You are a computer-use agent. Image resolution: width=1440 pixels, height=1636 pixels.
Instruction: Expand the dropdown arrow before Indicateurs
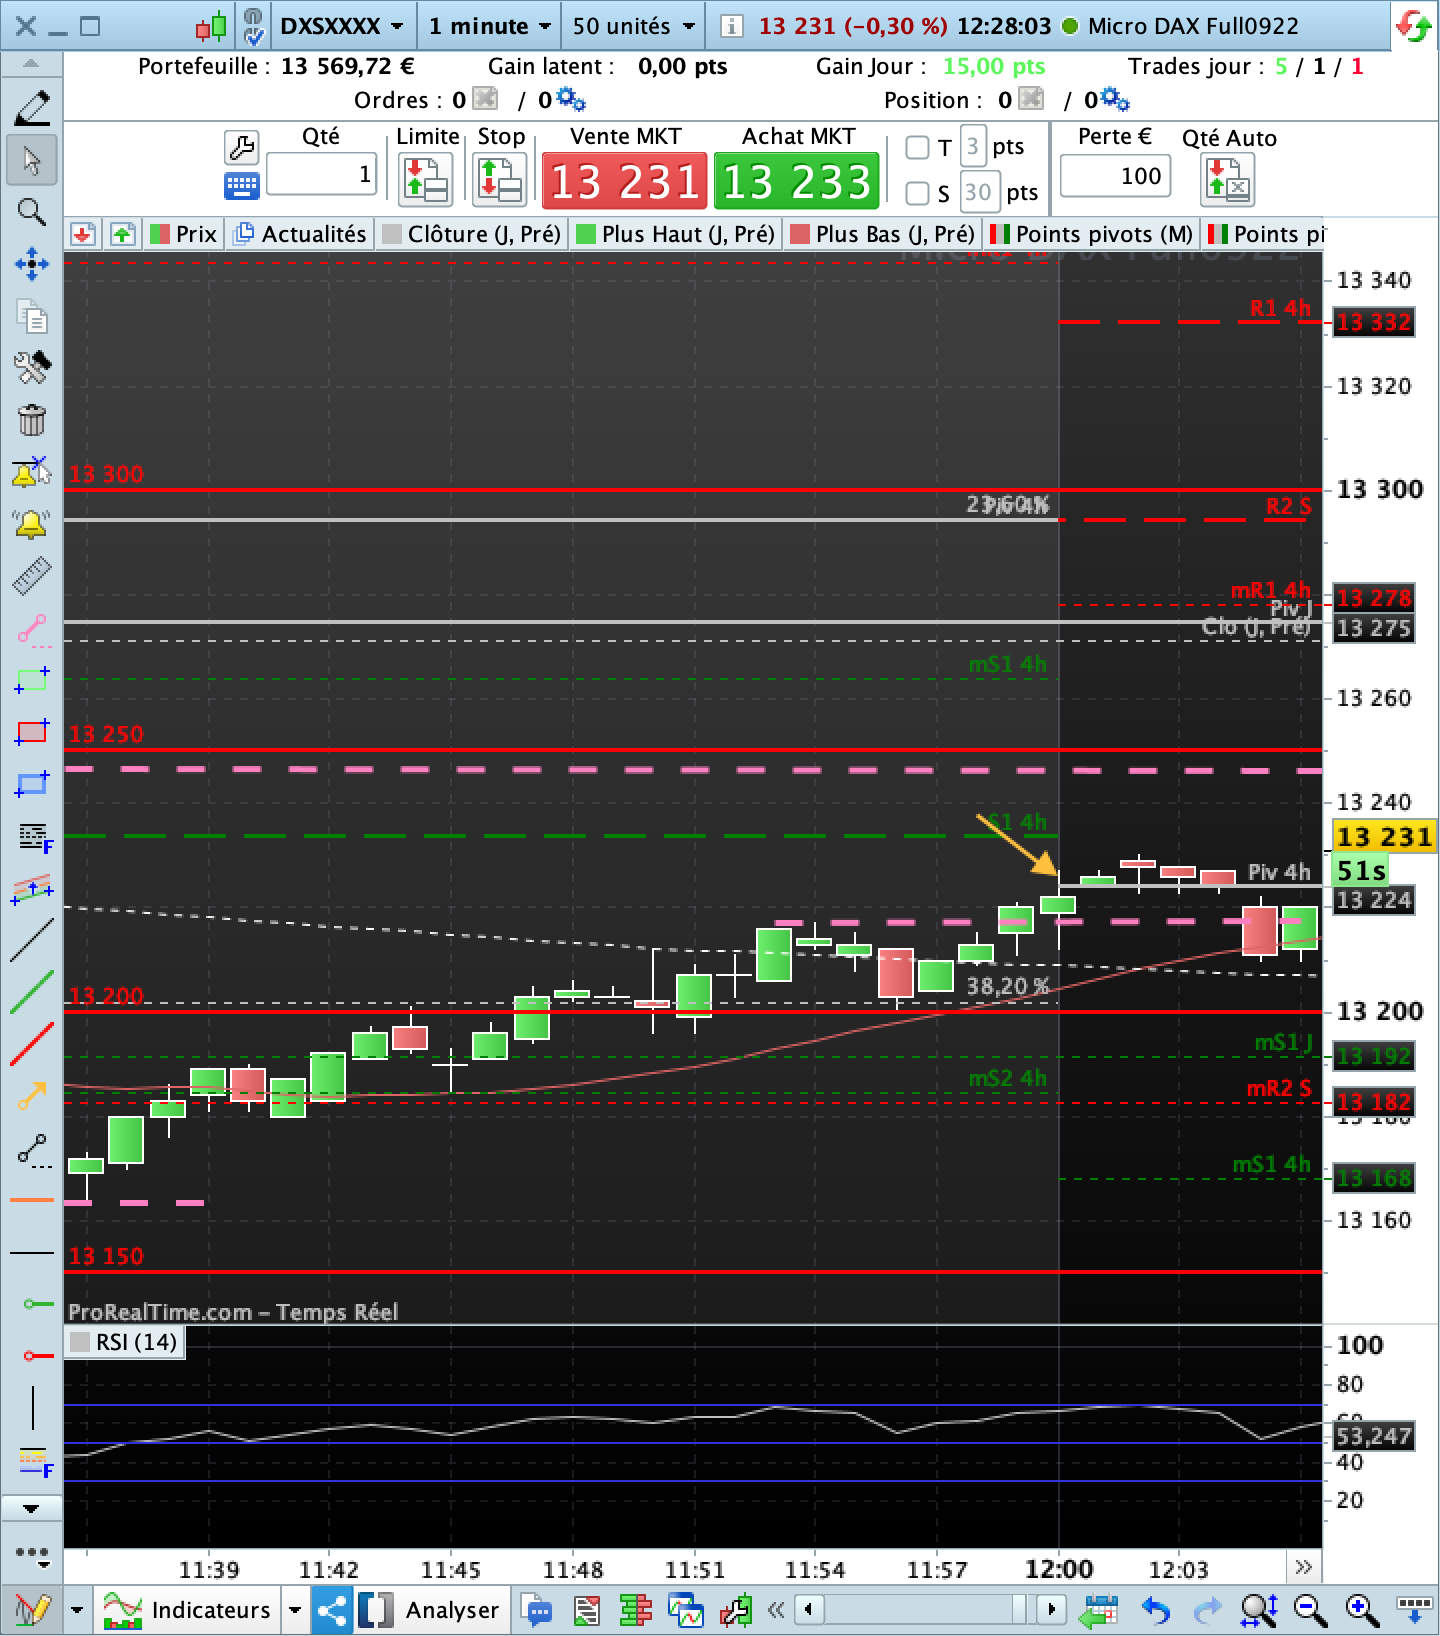pos(77,1610)
